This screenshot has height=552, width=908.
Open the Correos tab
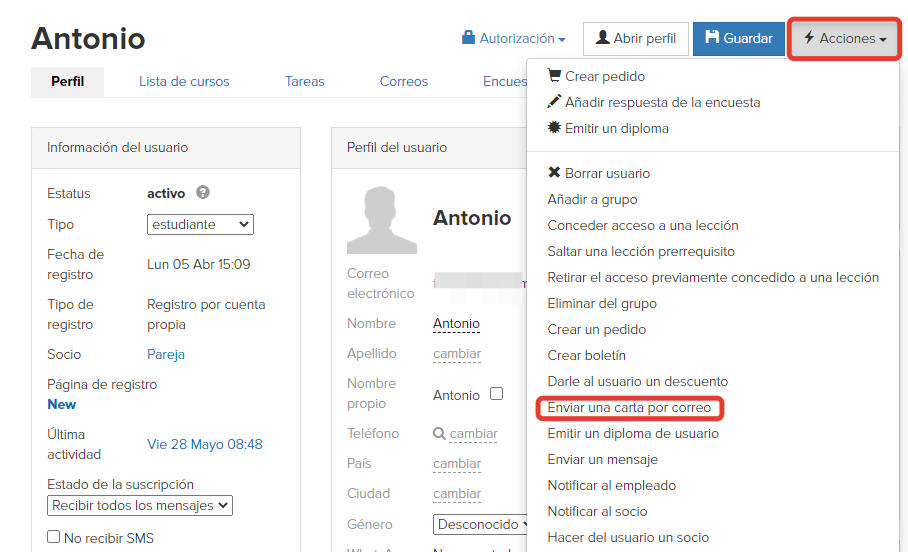[x=404, y=82]
